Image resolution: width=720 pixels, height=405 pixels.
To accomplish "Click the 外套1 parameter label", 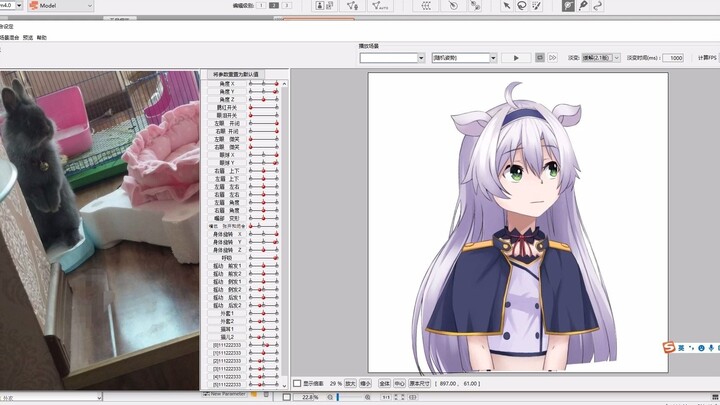I will pyautogui.click(x=227, y=313).
